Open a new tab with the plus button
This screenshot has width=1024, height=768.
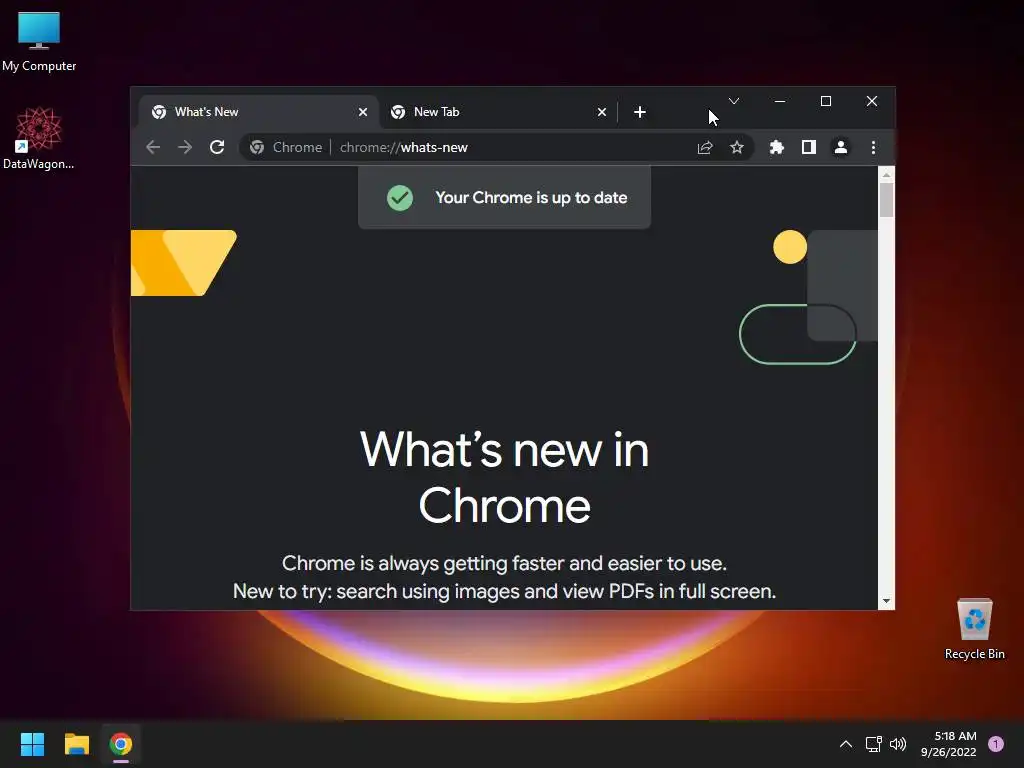click(640, 112)
